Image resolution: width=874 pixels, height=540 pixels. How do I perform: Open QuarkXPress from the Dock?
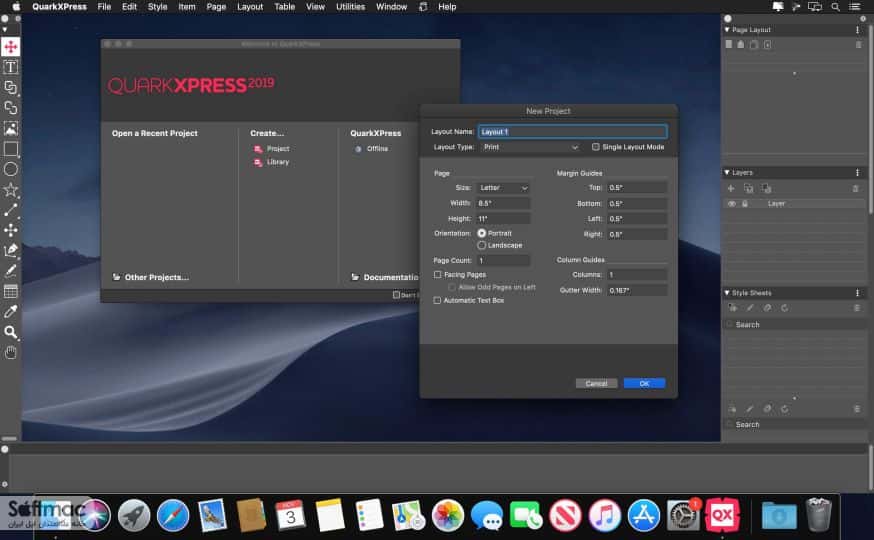722,515
